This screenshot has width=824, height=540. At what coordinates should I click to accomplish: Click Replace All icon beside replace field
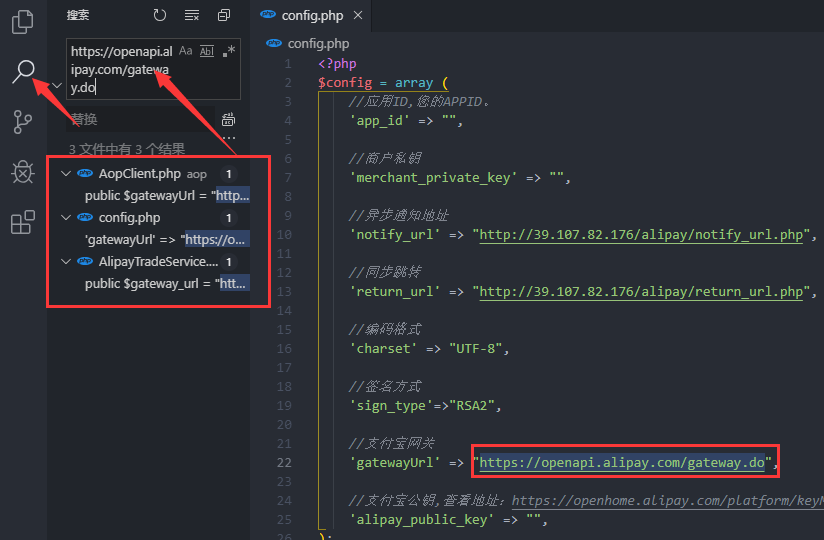pos(228,119)
